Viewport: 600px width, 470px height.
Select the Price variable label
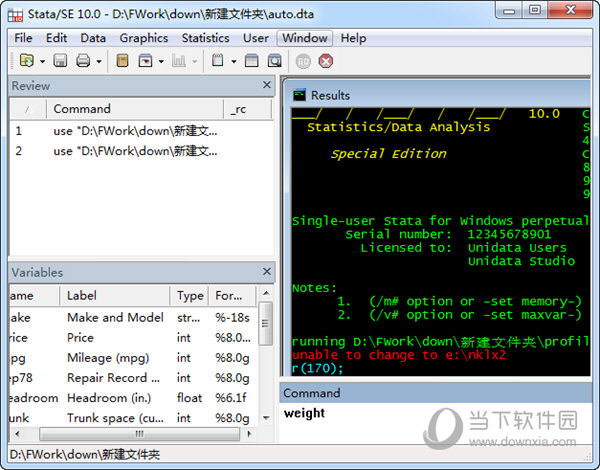(x=80, y=338)
